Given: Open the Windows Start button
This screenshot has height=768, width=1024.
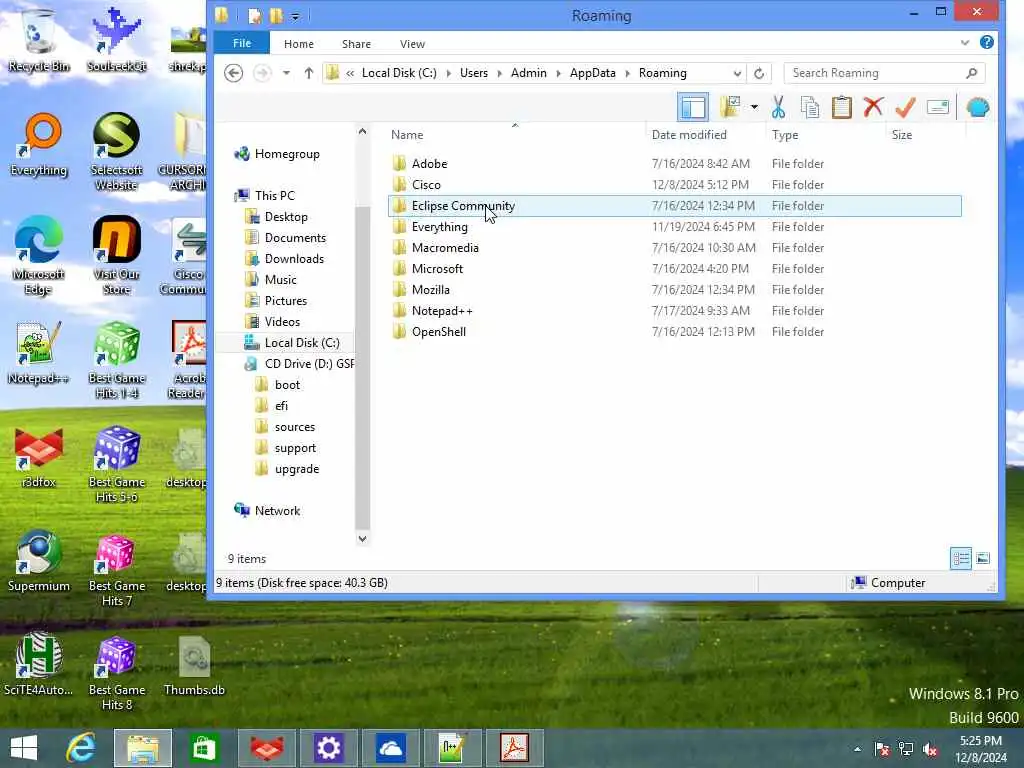Looking at the screenshot, I should click(x=24, y=748).
